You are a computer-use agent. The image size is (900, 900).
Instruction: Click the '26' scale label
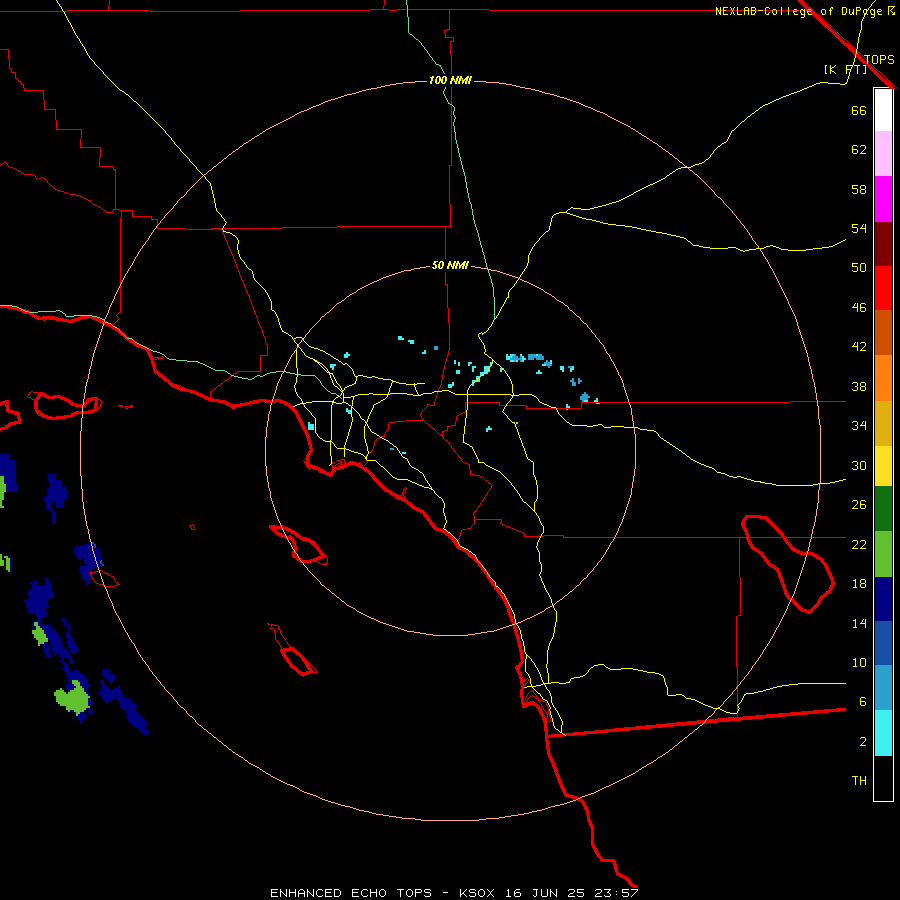pyautogui.click(x=859, y=505)
